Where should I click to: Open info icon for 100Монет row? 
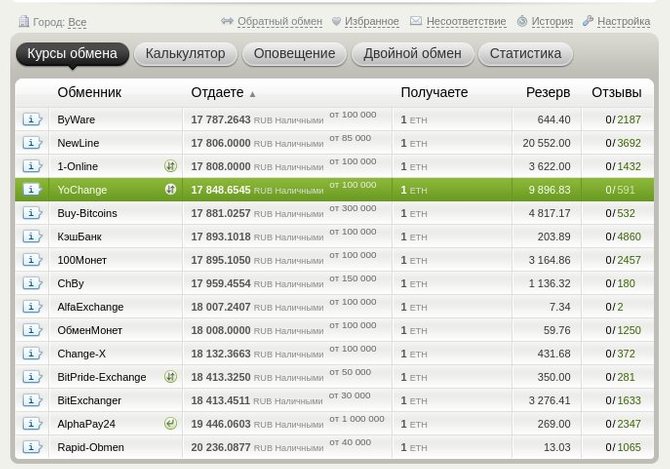click(x=32, y=260)
